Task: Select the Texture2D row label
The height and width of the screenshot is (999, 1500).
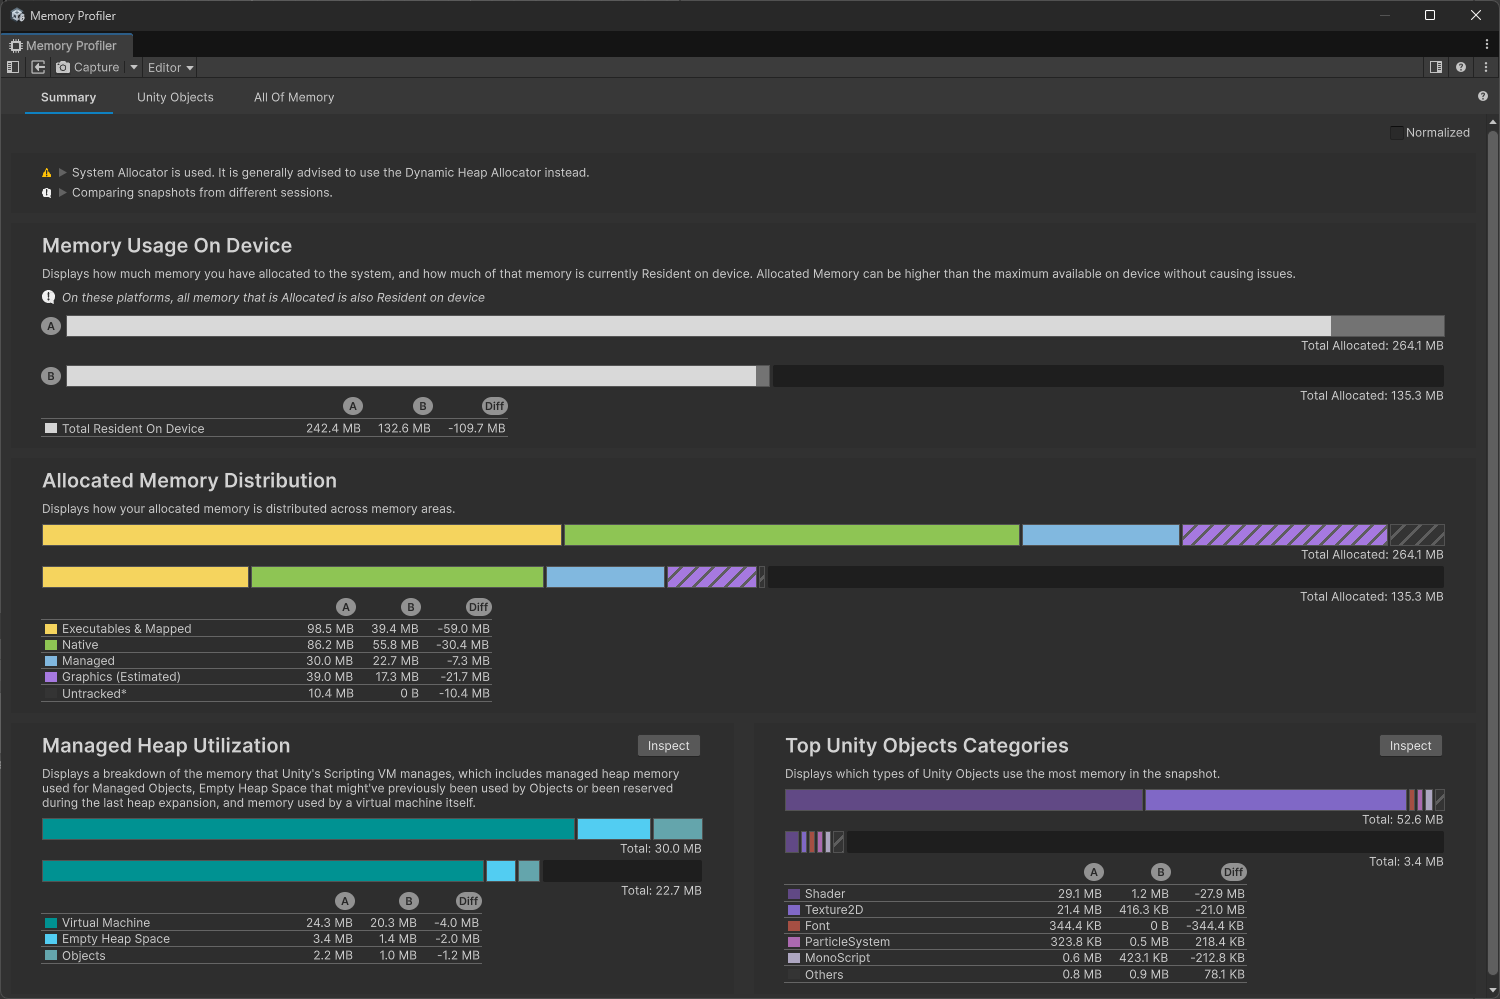Action: tap(834, 910)
